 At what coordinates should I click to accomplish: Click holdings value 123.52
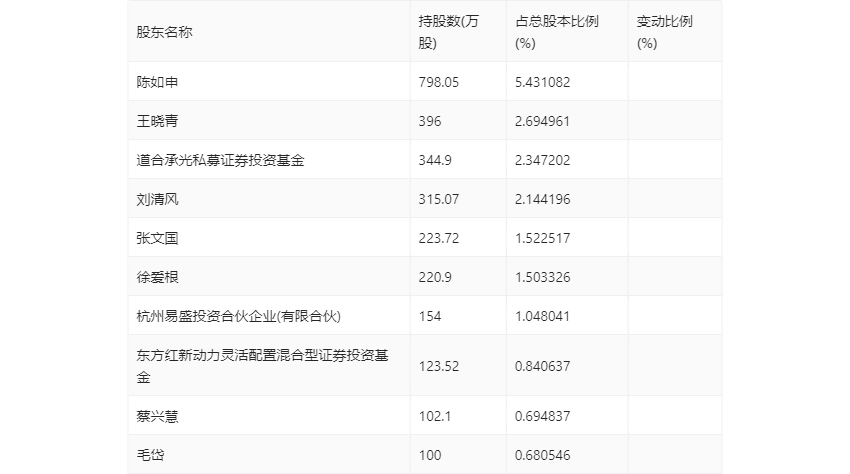[439, 366]
